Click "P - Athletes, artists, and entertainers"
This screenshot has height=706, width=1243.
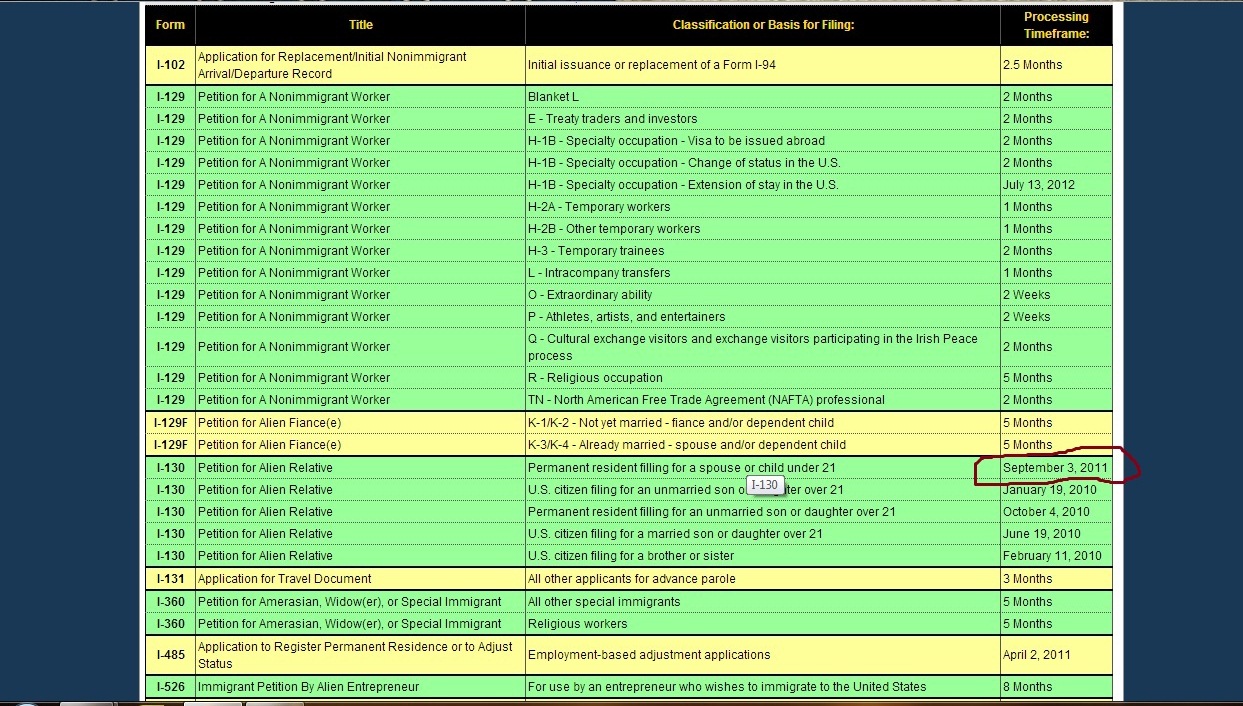(x=627, y=317)
